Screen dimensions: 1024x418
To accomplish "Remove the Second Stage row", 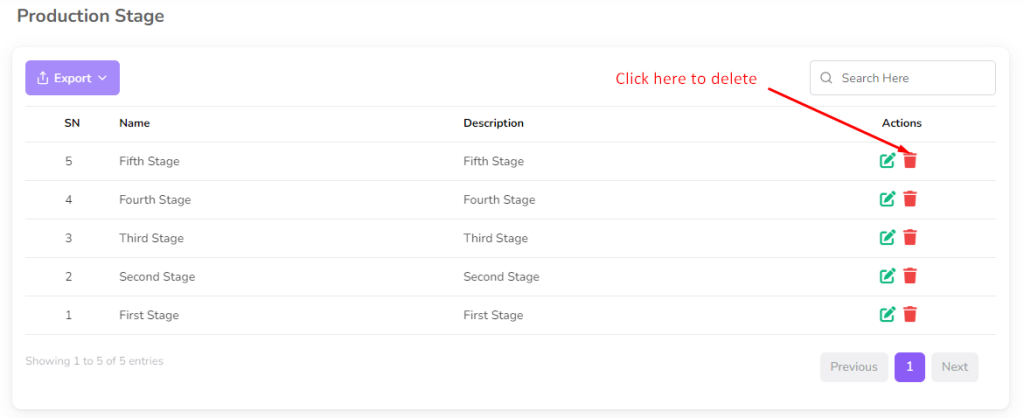I will pyautogui.click(x=910, y=276).
